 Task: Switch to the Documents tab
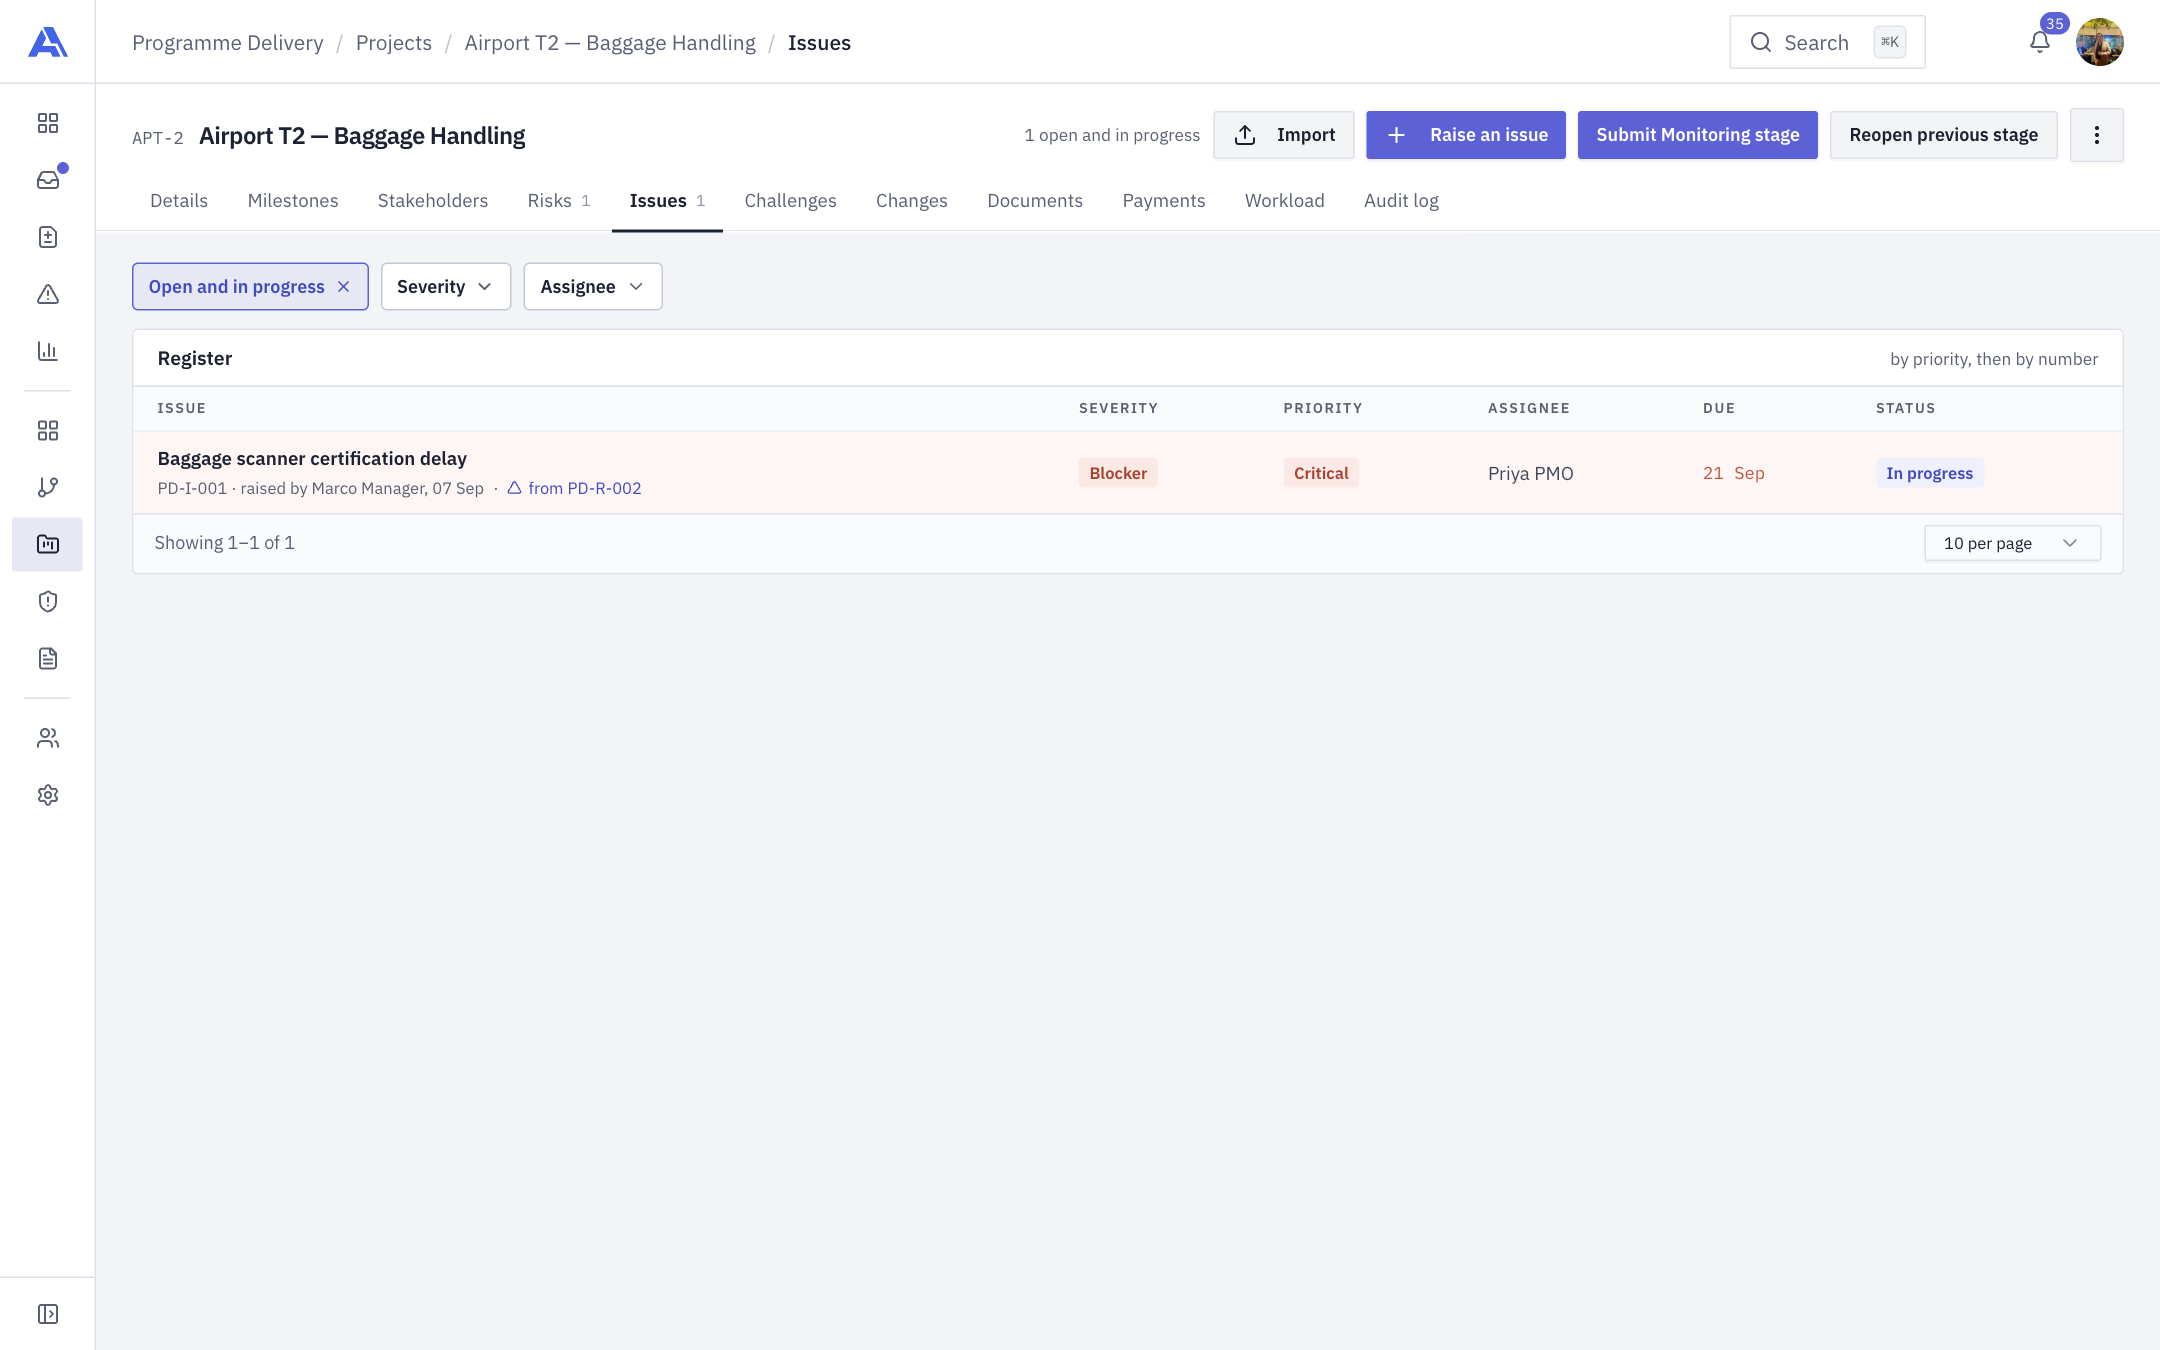pos(1035,201)
